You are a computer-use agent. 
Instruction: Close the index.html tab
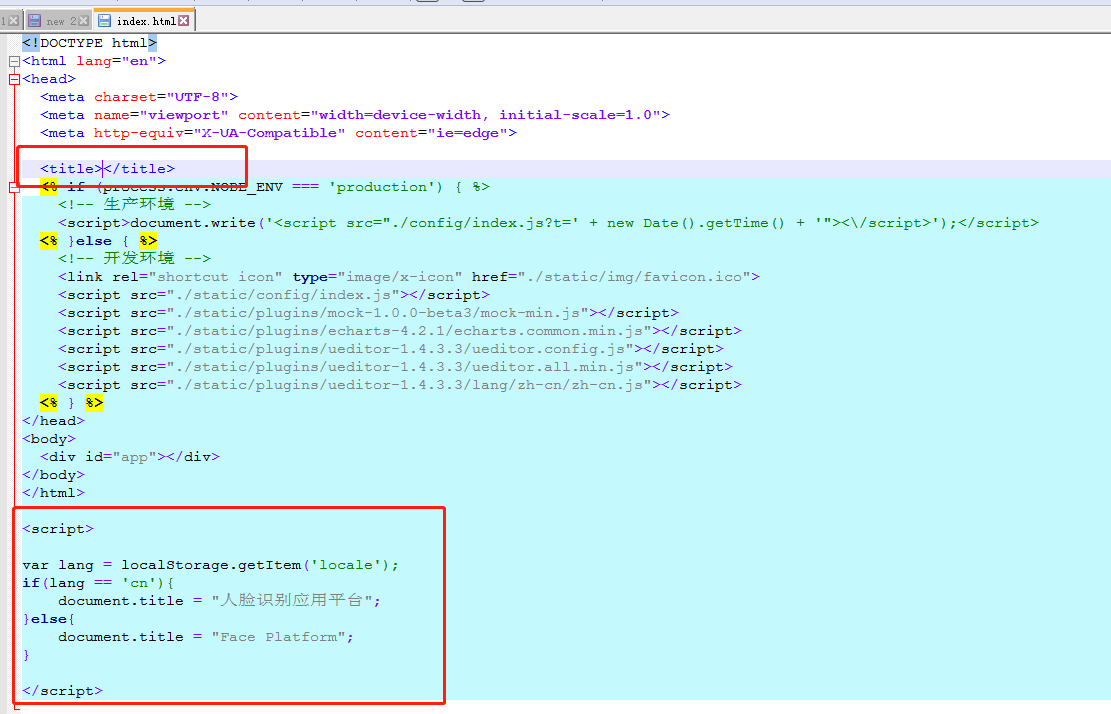(184, 21)
